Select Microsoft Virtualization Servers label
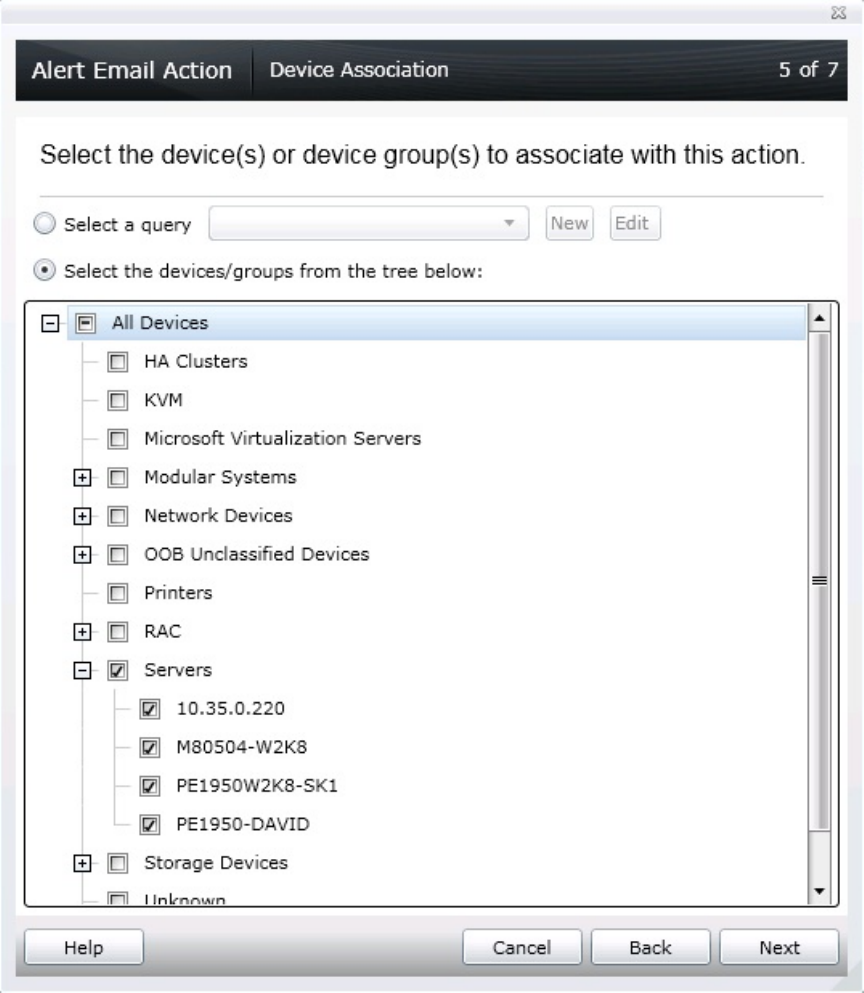The image size is (864, 993). [283, 438]
